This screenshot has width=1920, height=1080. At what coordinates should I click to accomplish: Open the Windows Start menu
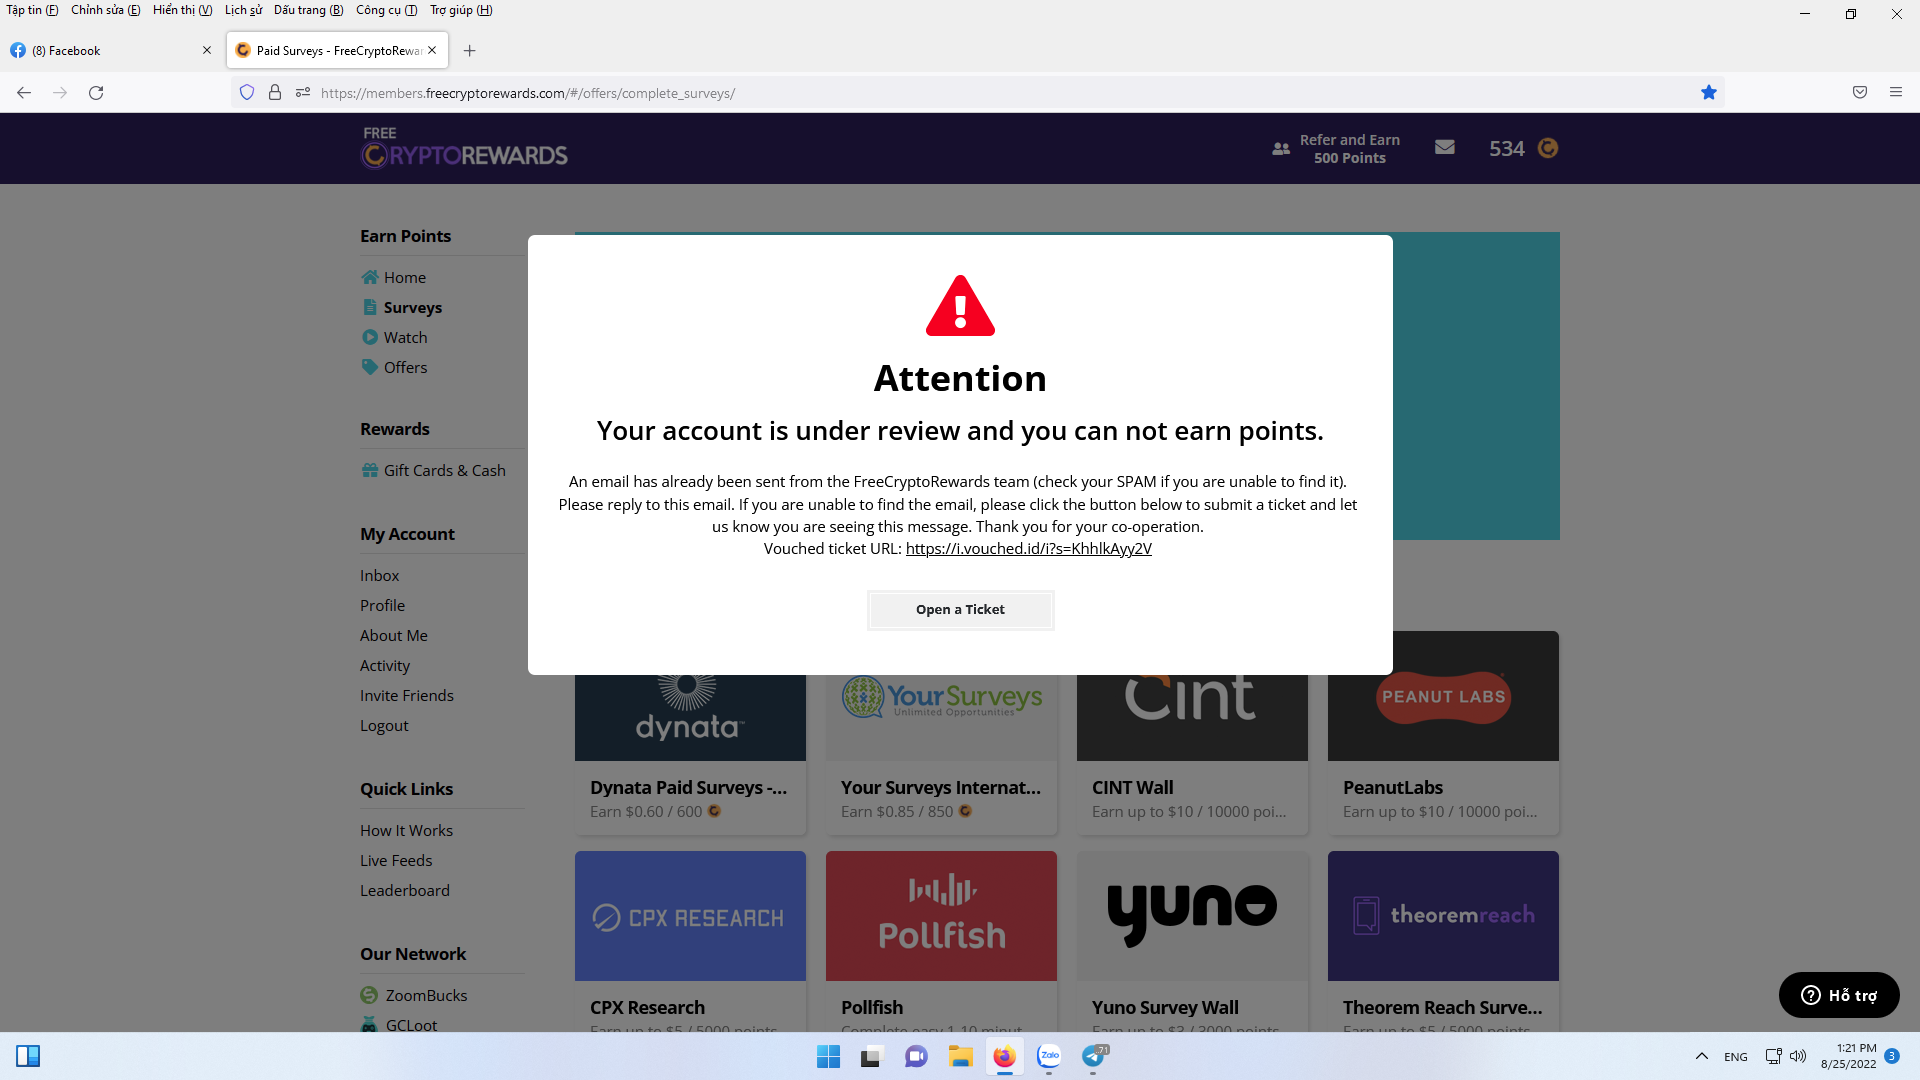(828, 1056)
